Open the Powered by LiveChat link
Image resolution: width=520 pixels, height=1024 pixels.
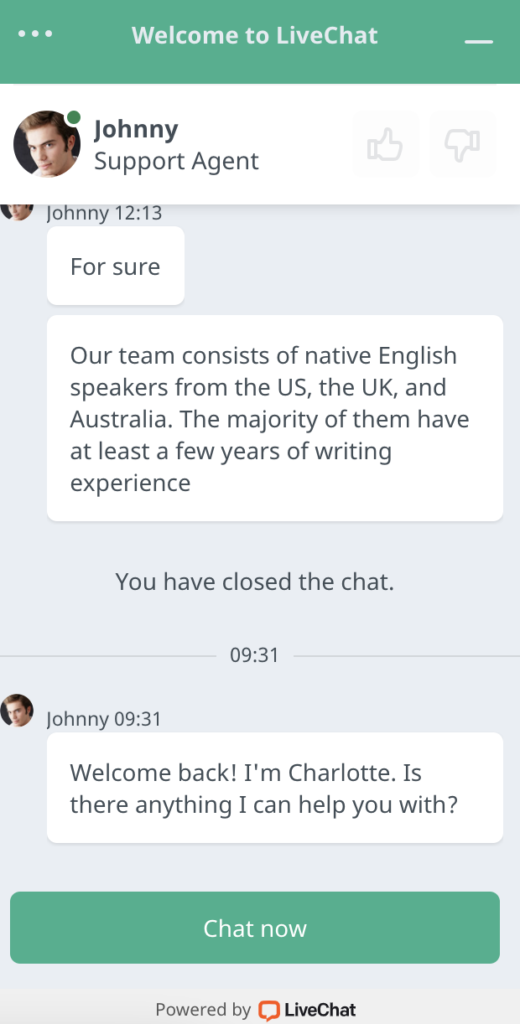click(x=256, y=1010)
